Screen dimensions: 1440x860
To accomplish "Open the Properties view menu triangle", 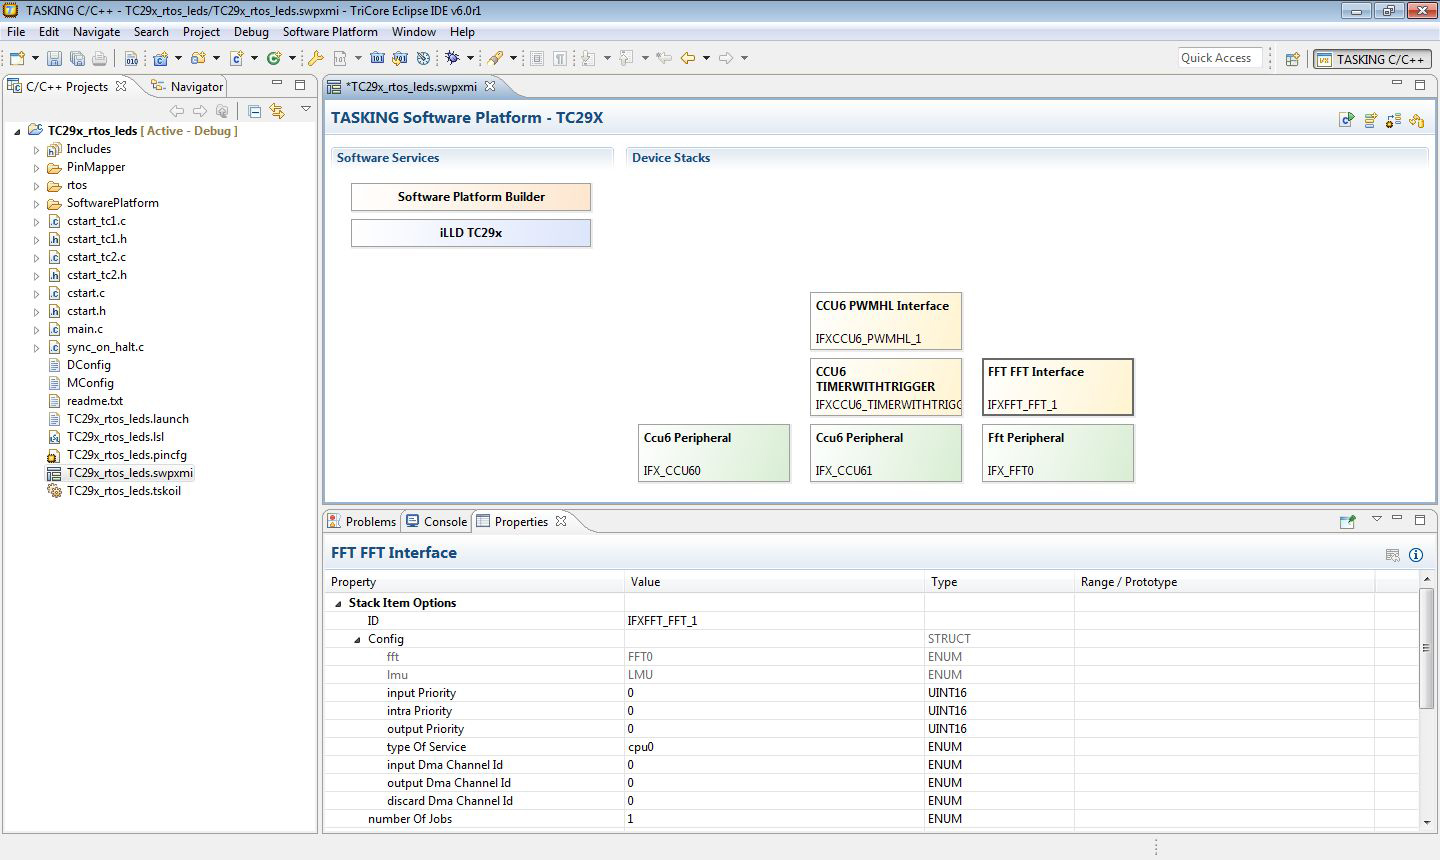I will 1376,519.
